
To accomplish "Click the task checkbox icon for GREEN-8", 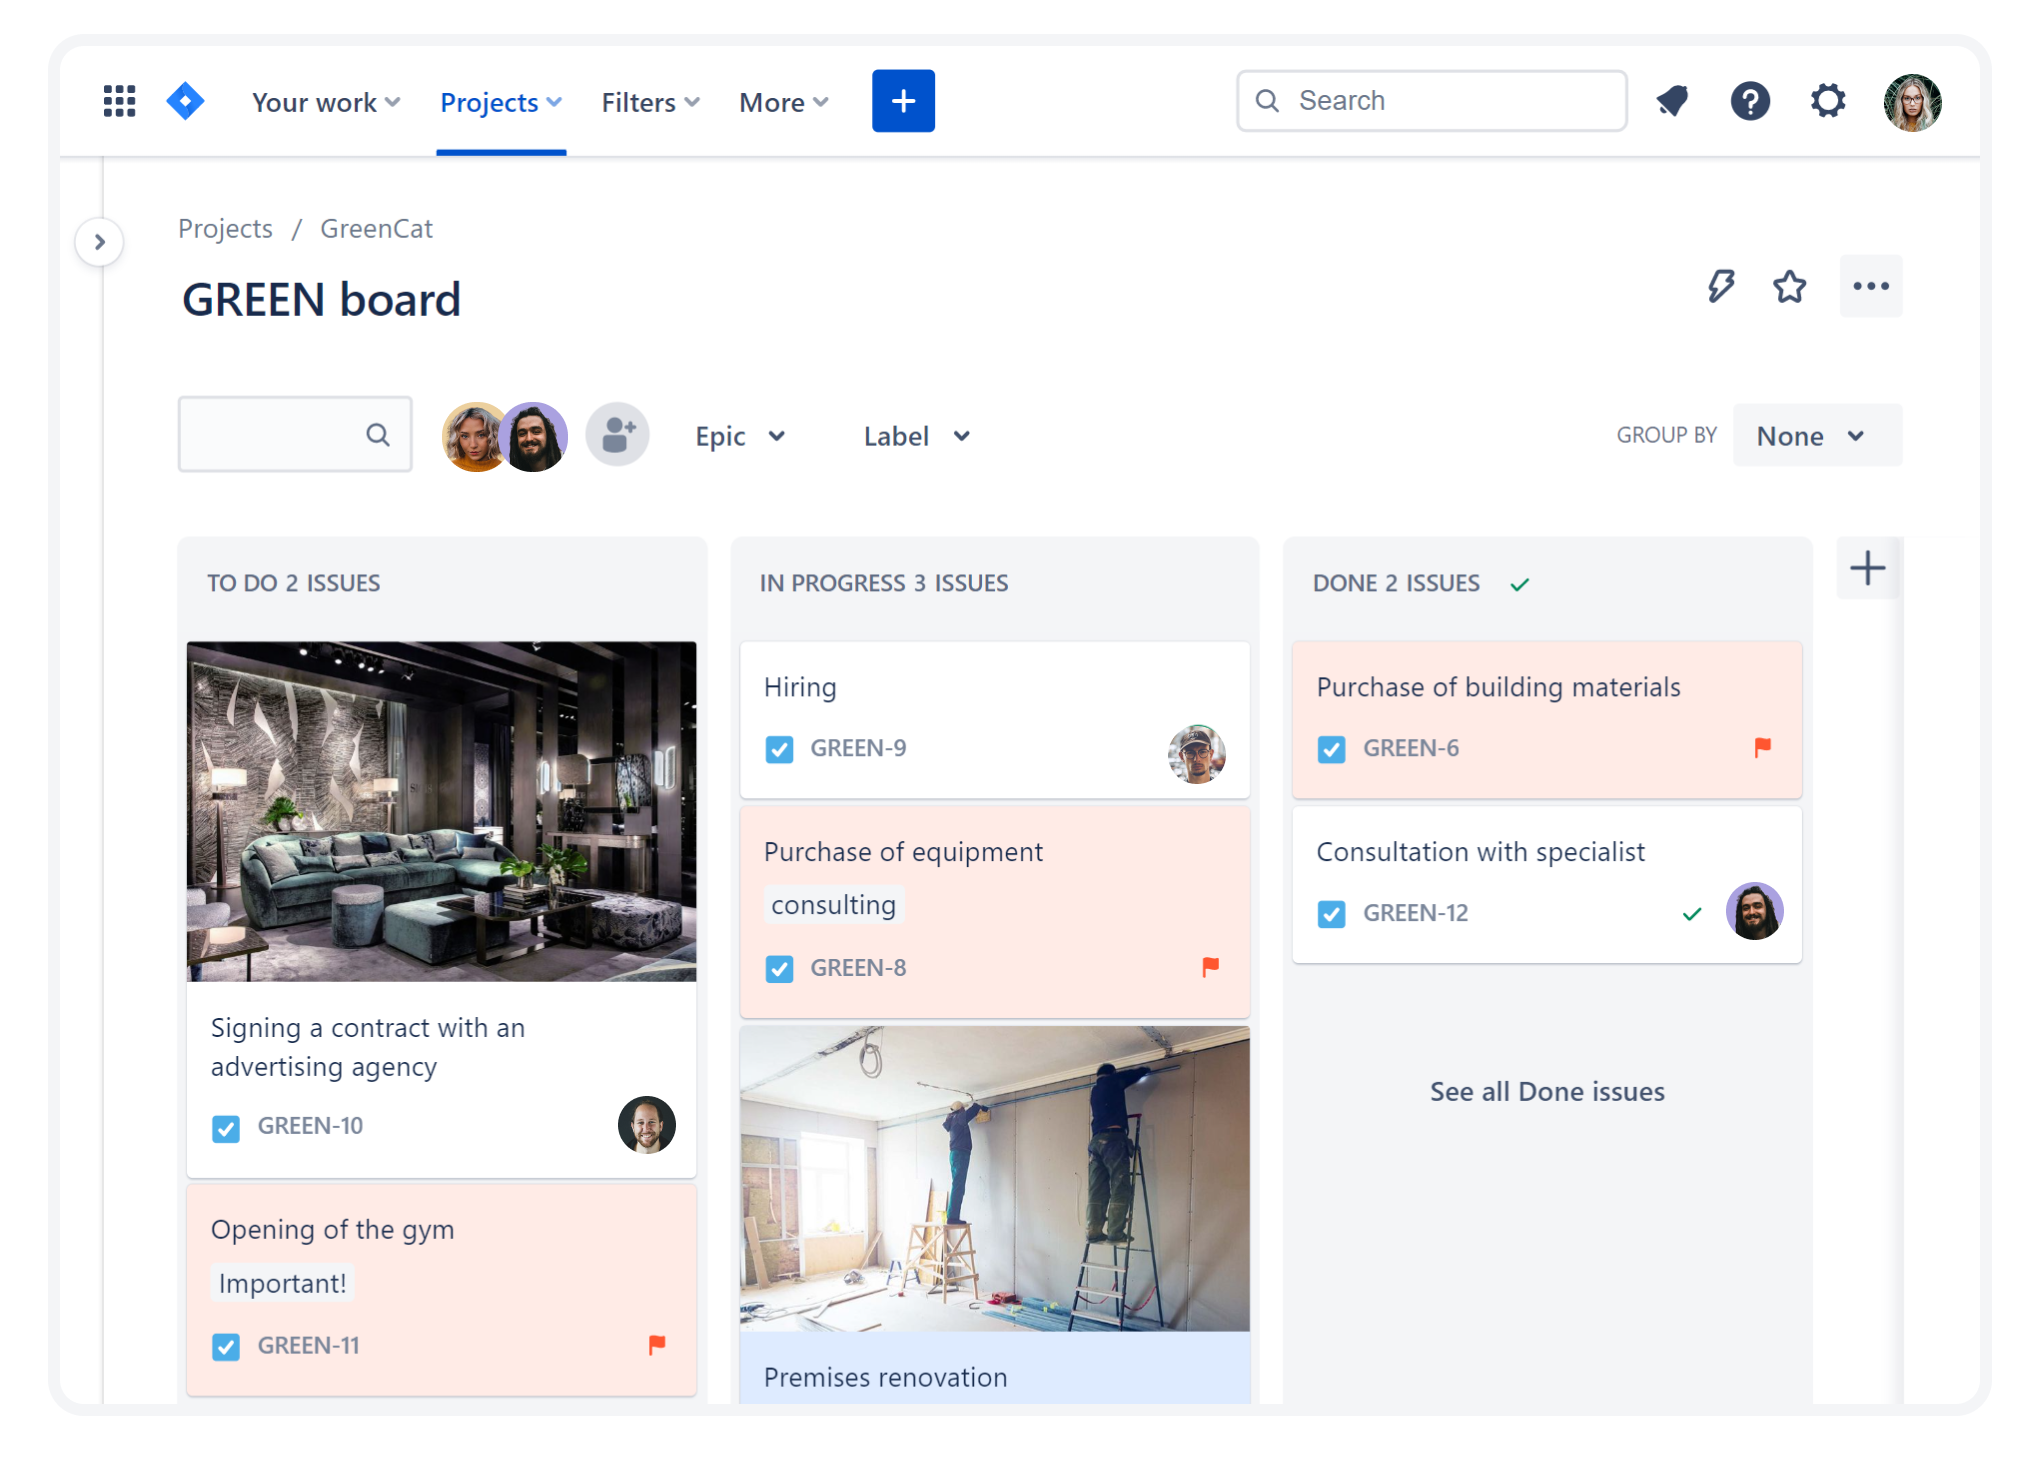I will (x=780, y=969).
